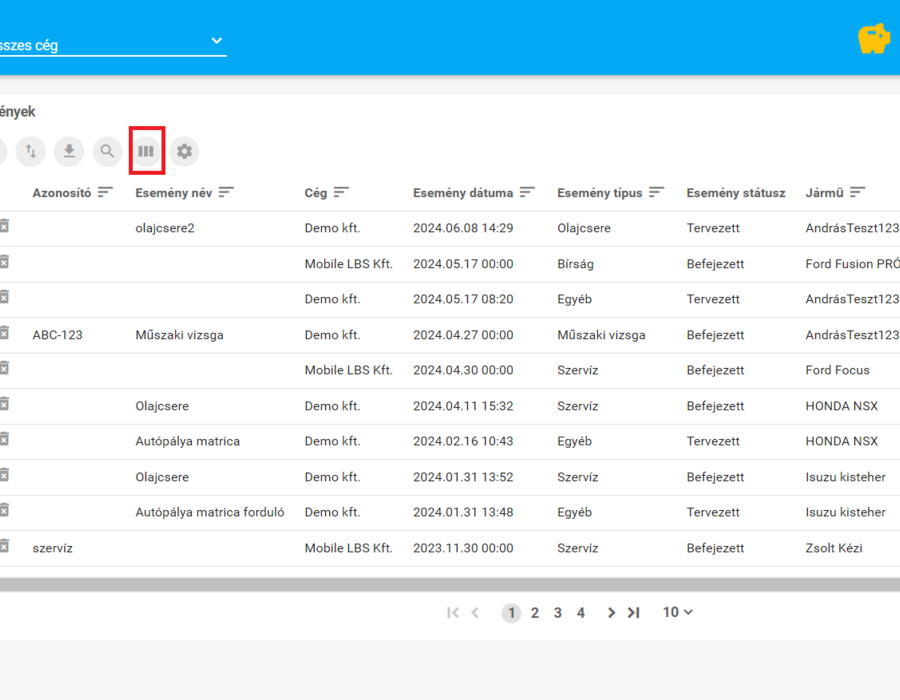Open the Összes cég company dropdown
900x700 pixels.
[113, 44]
